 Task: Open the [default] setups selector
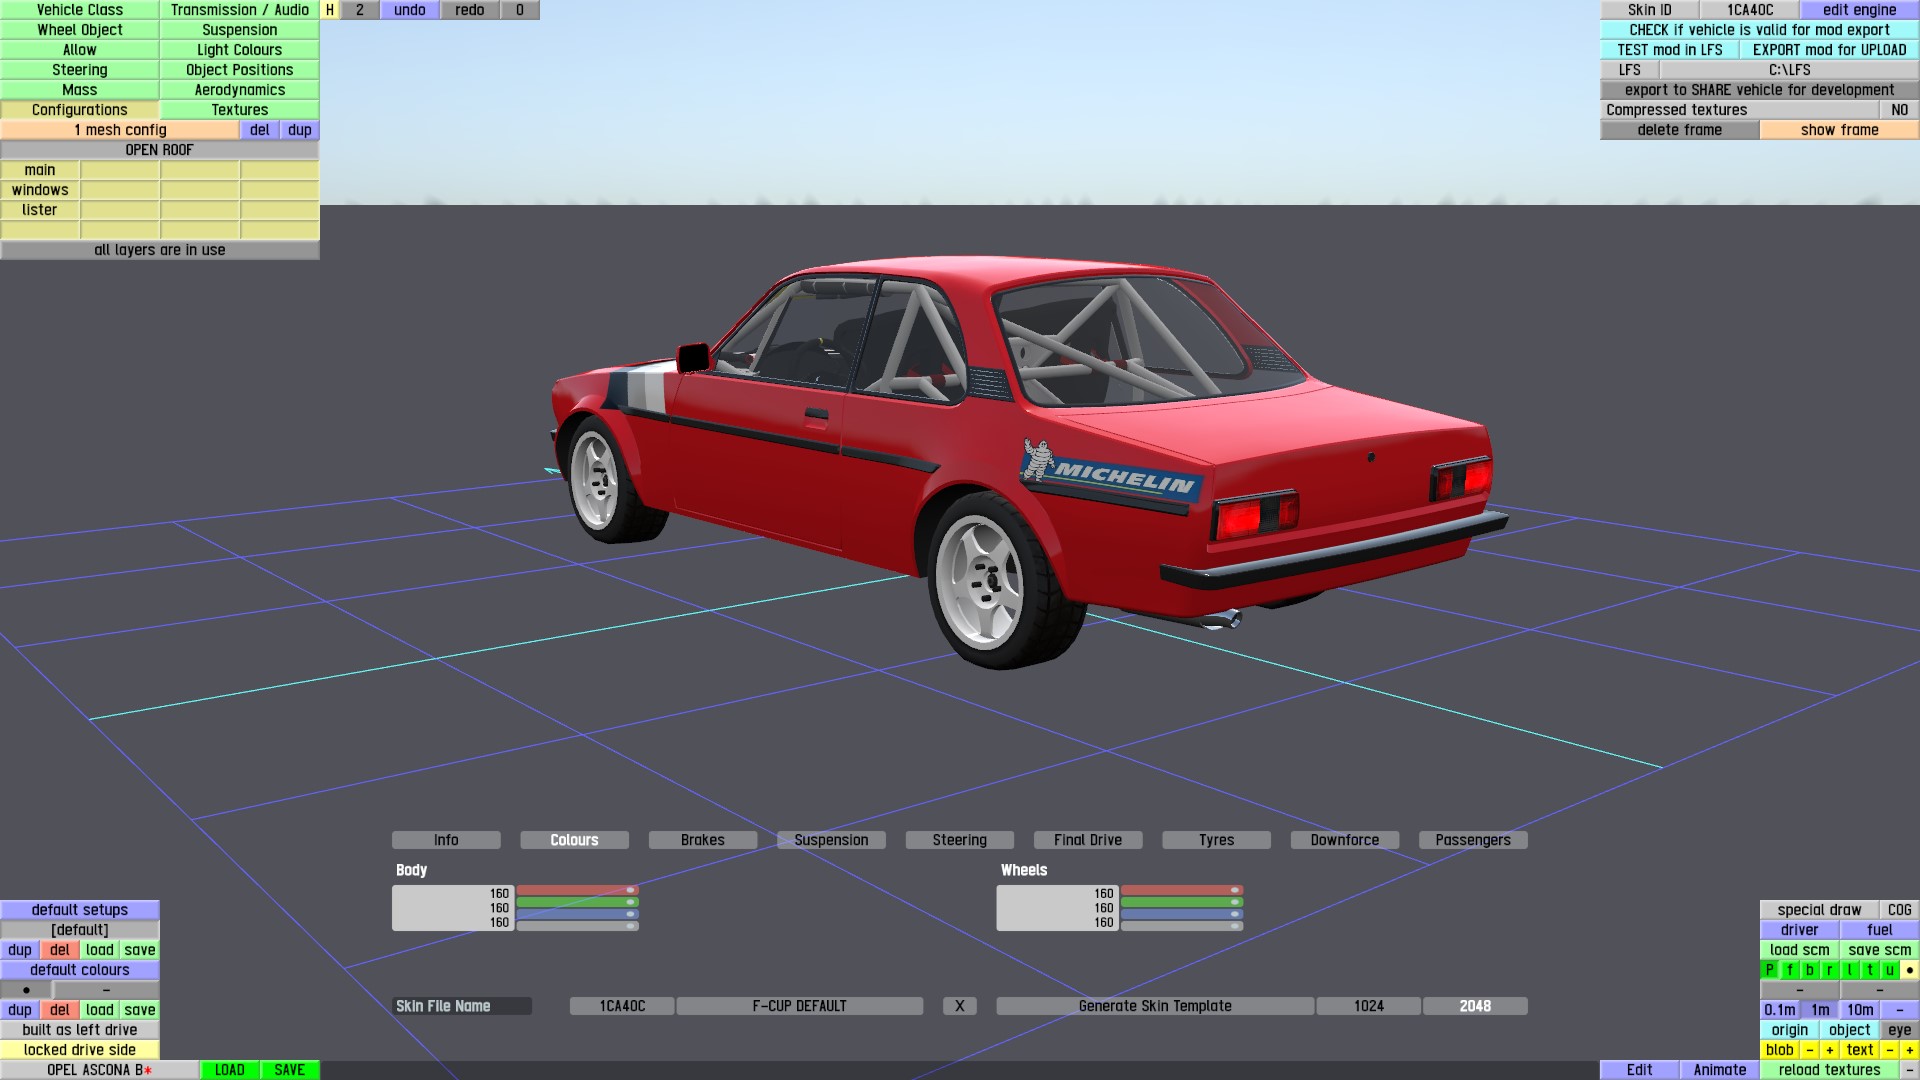point(80,930)
